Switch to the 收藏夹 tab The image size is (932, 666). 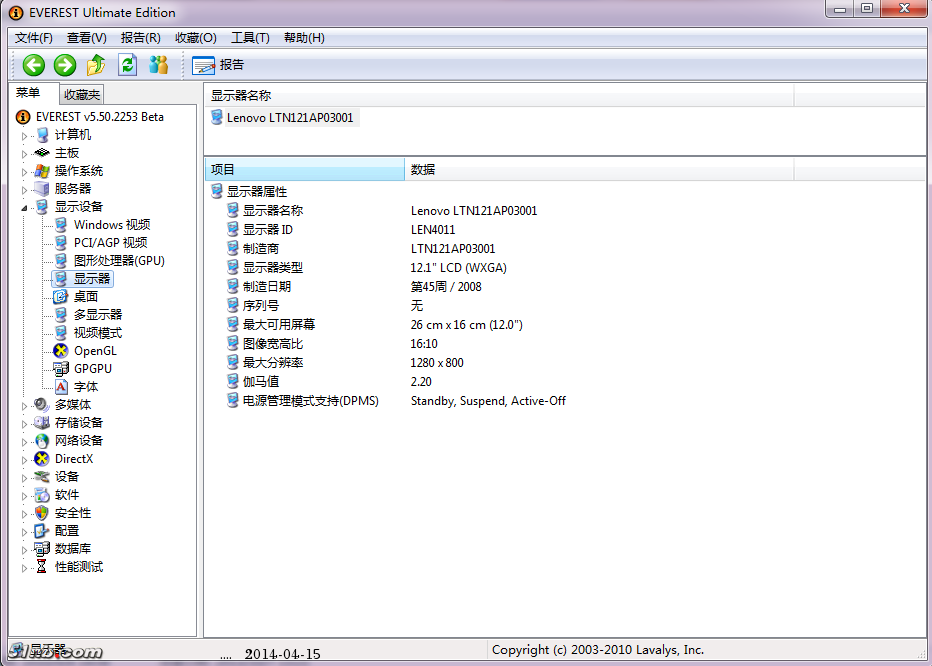pos(82,95)
